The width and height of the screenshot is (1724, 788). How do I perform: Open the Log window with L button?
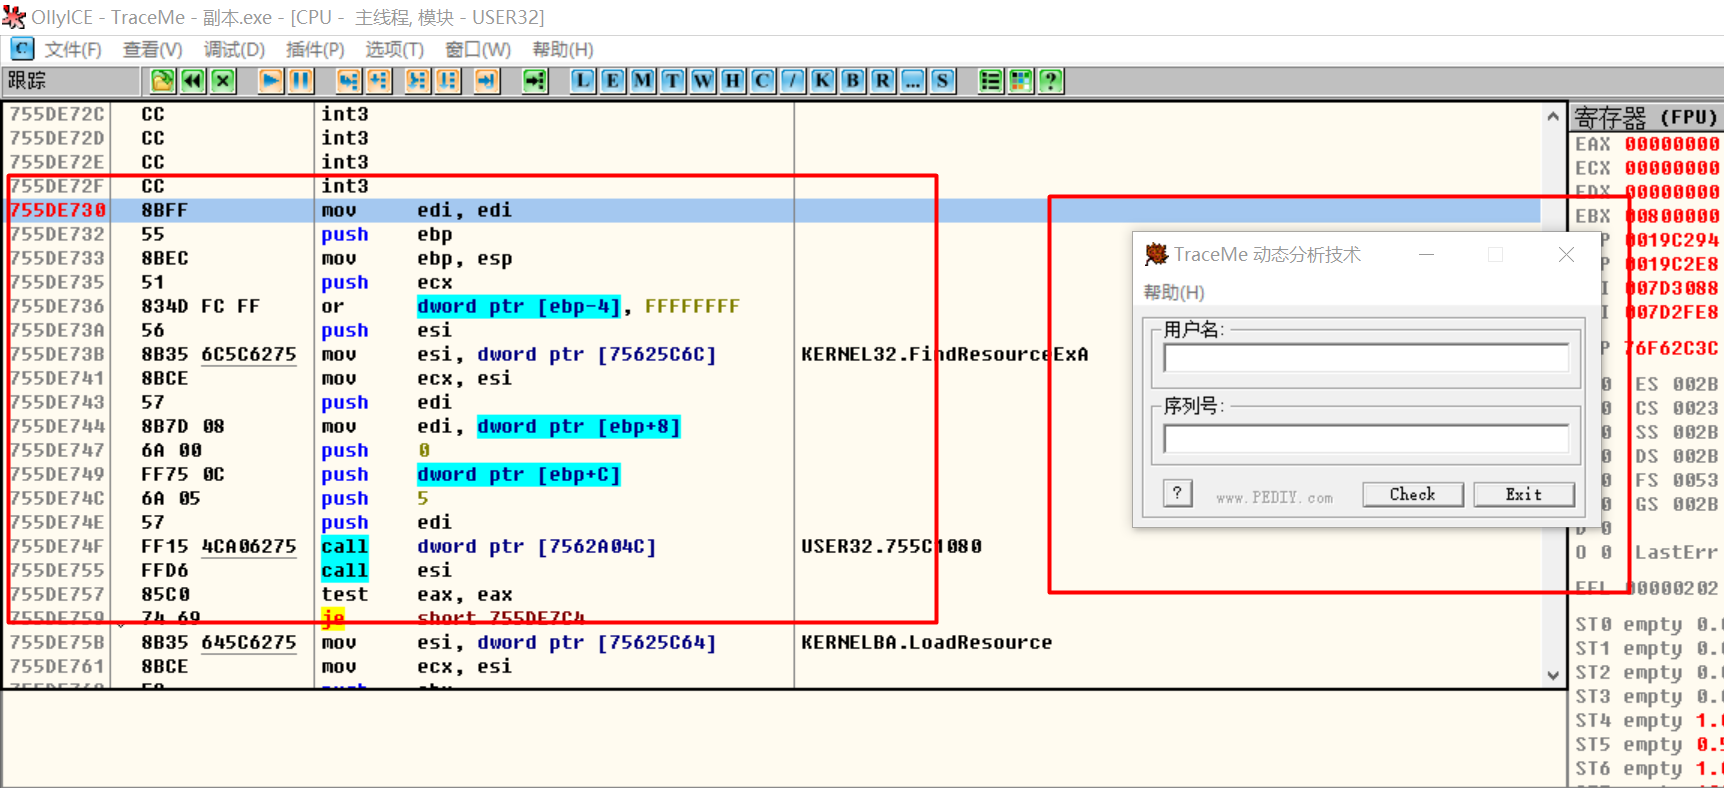(x=583, y=81)
